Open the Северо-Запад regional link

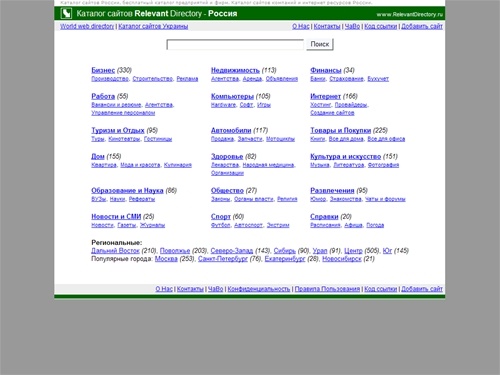pos(232,251)
